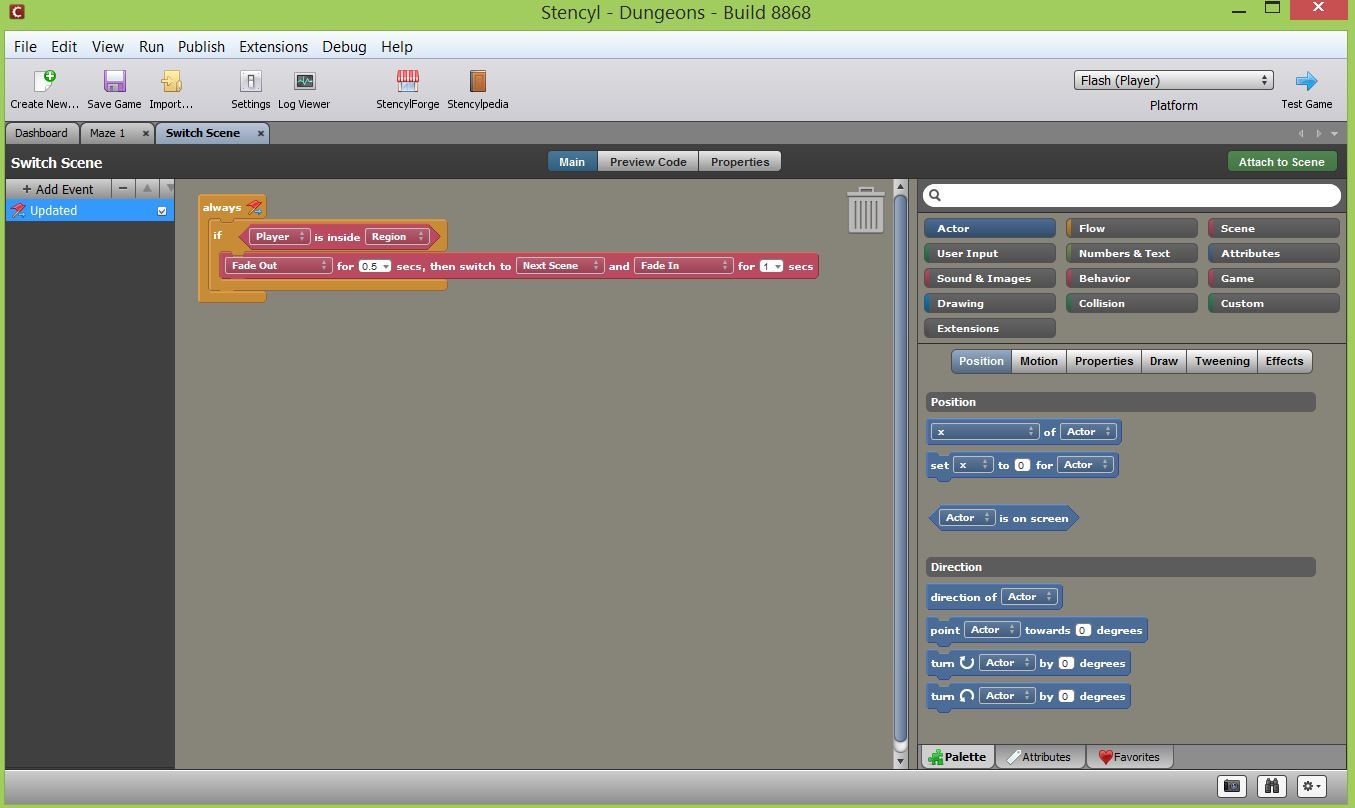Viewport: 1355px width, 808px height.
Task: Click the degrees value field in point block
Action: [x=1082, y=630]
